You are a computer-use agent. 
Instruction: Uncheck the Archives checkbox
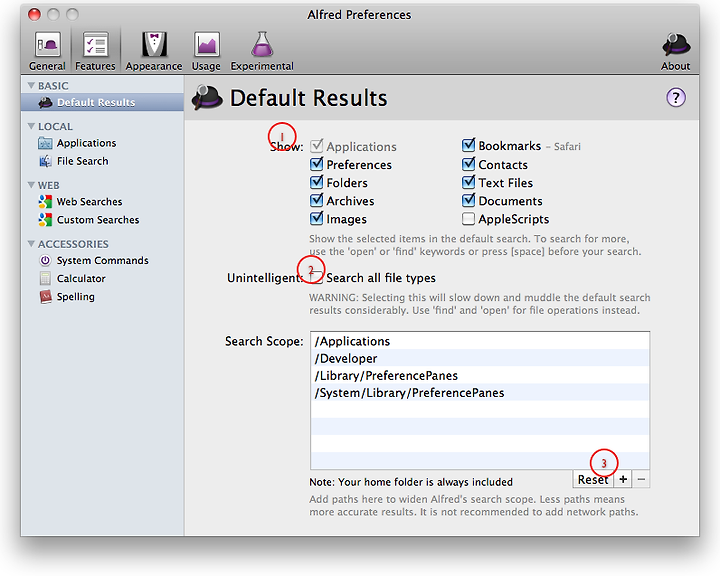point(316,200)
